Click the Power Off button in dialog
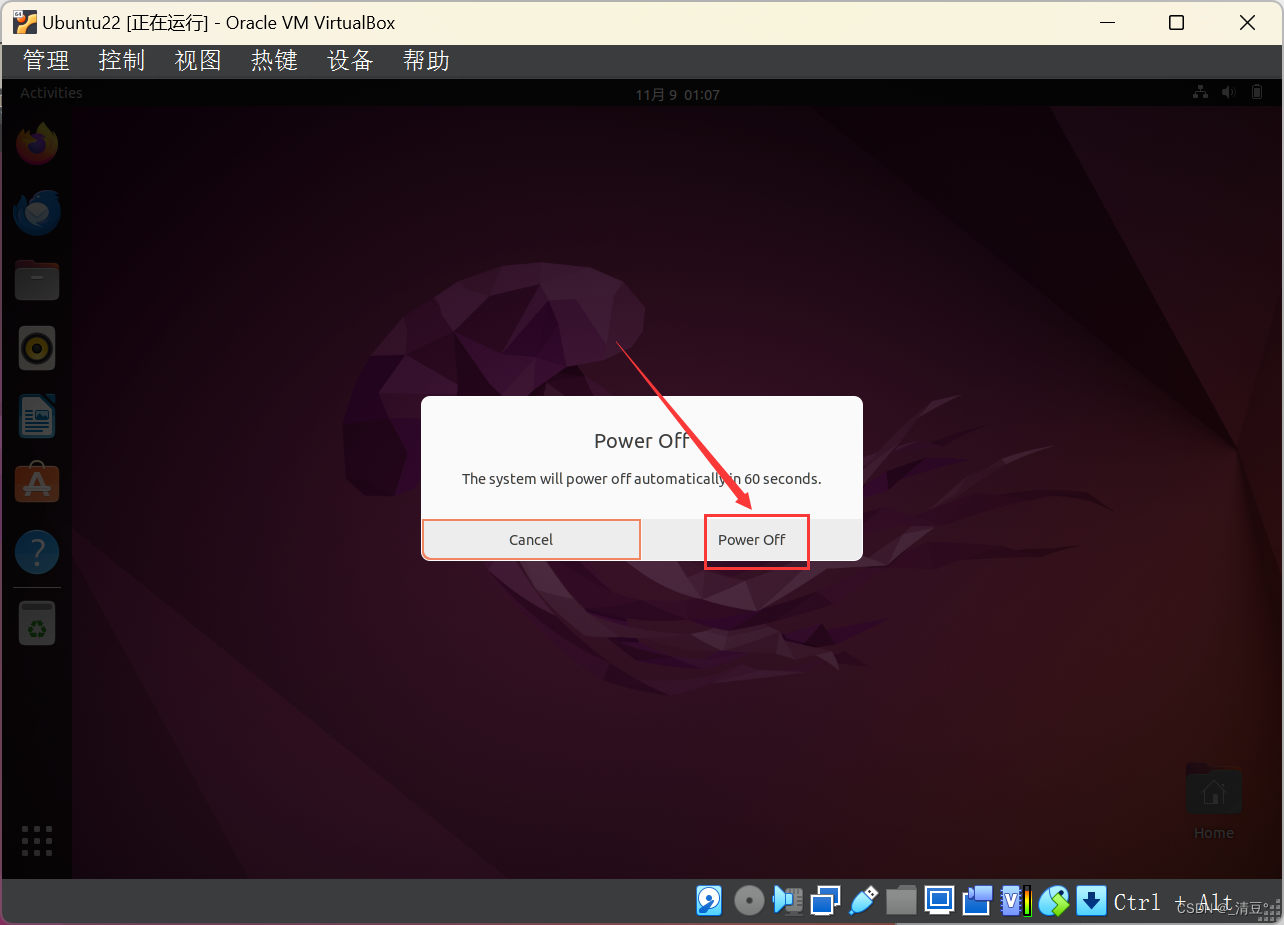The width and height of the screenshot is (1284, 925). click(x=752, y=540)
